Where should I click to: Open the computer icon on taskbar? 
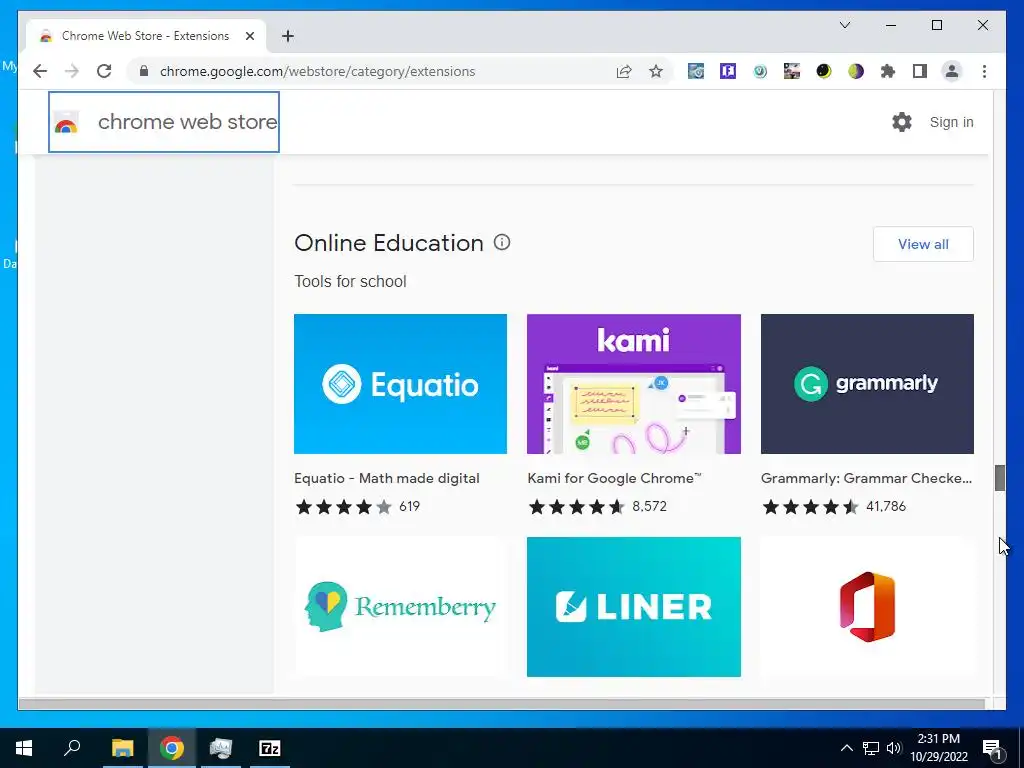[x=220, y=748]
